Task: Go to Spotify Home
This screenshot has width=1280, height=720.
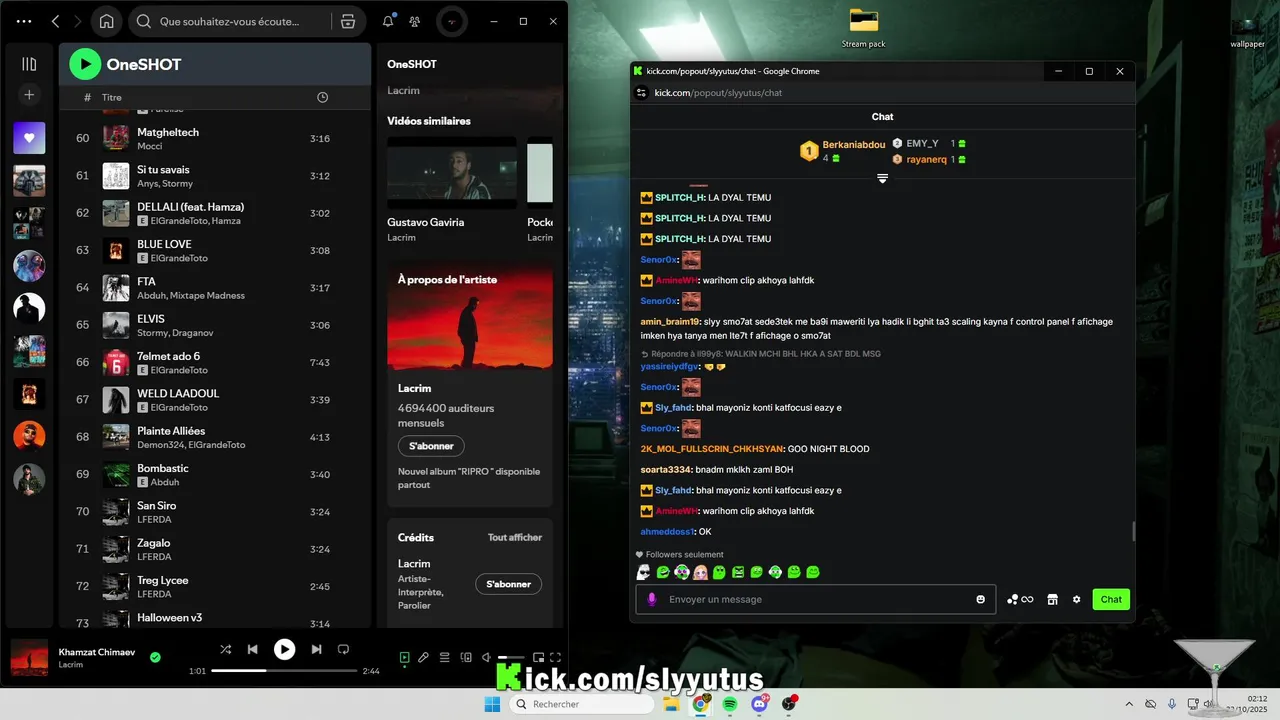Action: click(x=107, y=21)
